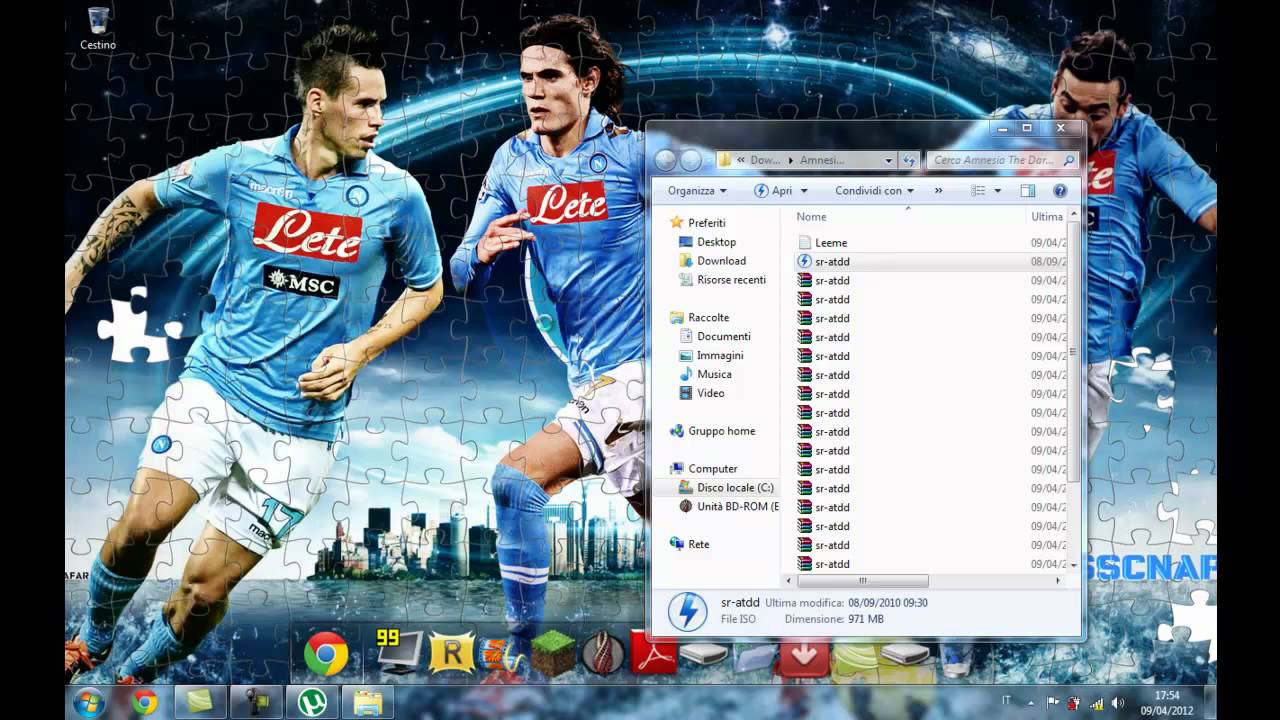
Task: Open Disco locale (C:) drive
Action: point(735,487)
